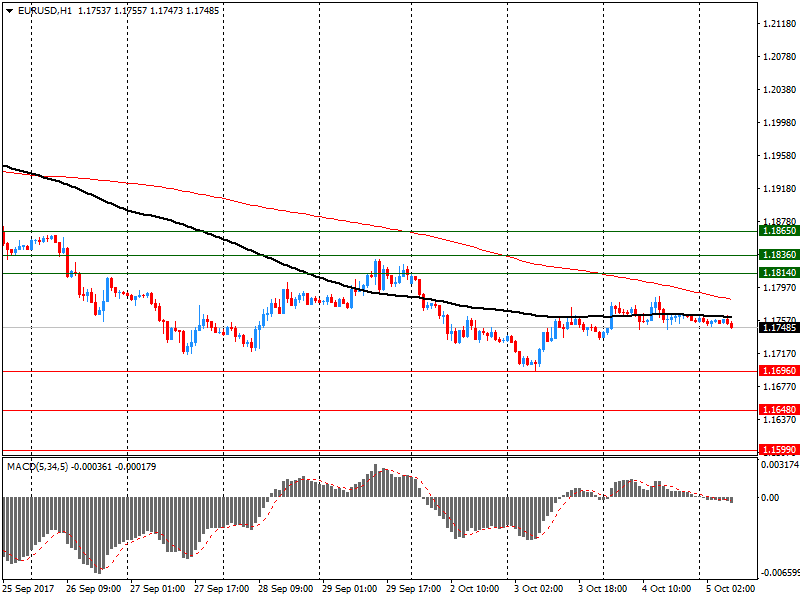The height and width of the screenshot is (600, 800).
Task: Select the 1.16770 price scale value
Action: pyautogui.click(x=780, y=387)
